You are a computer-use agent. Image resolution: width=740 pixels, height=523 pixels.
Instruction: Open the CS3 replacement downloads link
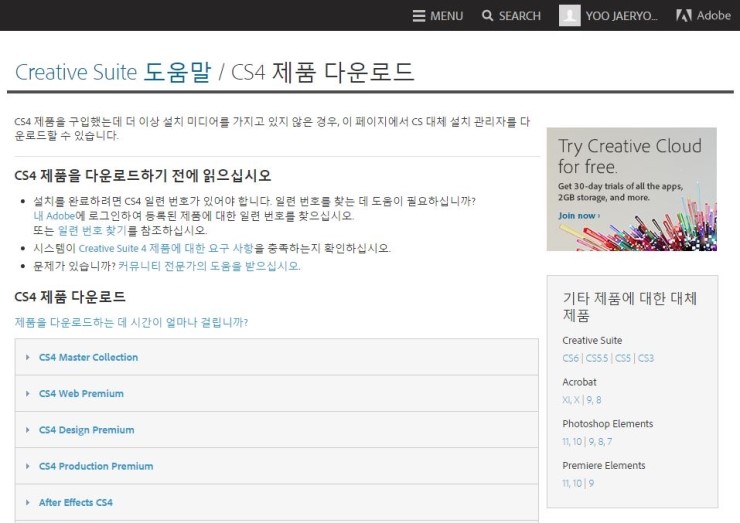pyautogui.click(x=646, y=358)
